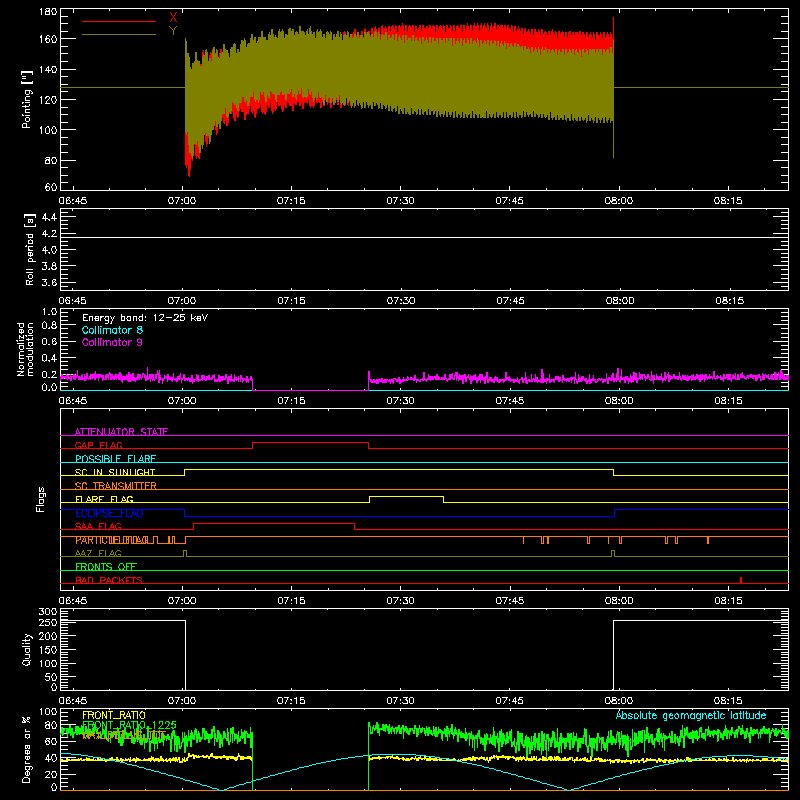Click the 100 tick on Degrees or % axis
The image size is (800, 800).
pos(48,712)
